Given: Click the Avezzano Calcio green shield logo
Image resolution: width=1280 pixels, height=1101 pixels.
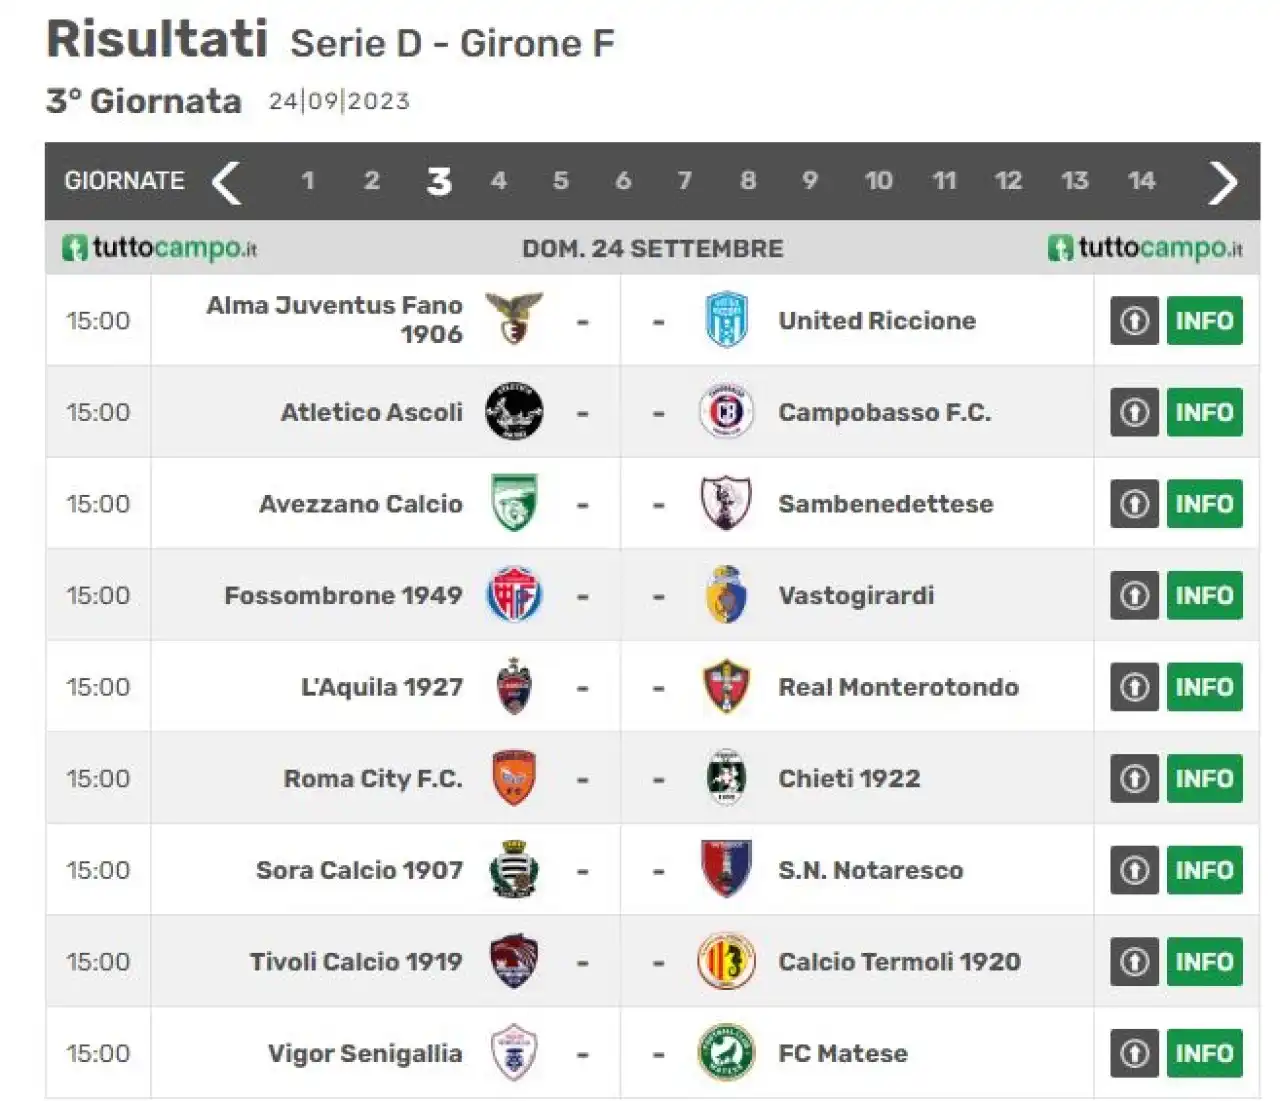Looking at the screenshot, I should coord(514,503).
